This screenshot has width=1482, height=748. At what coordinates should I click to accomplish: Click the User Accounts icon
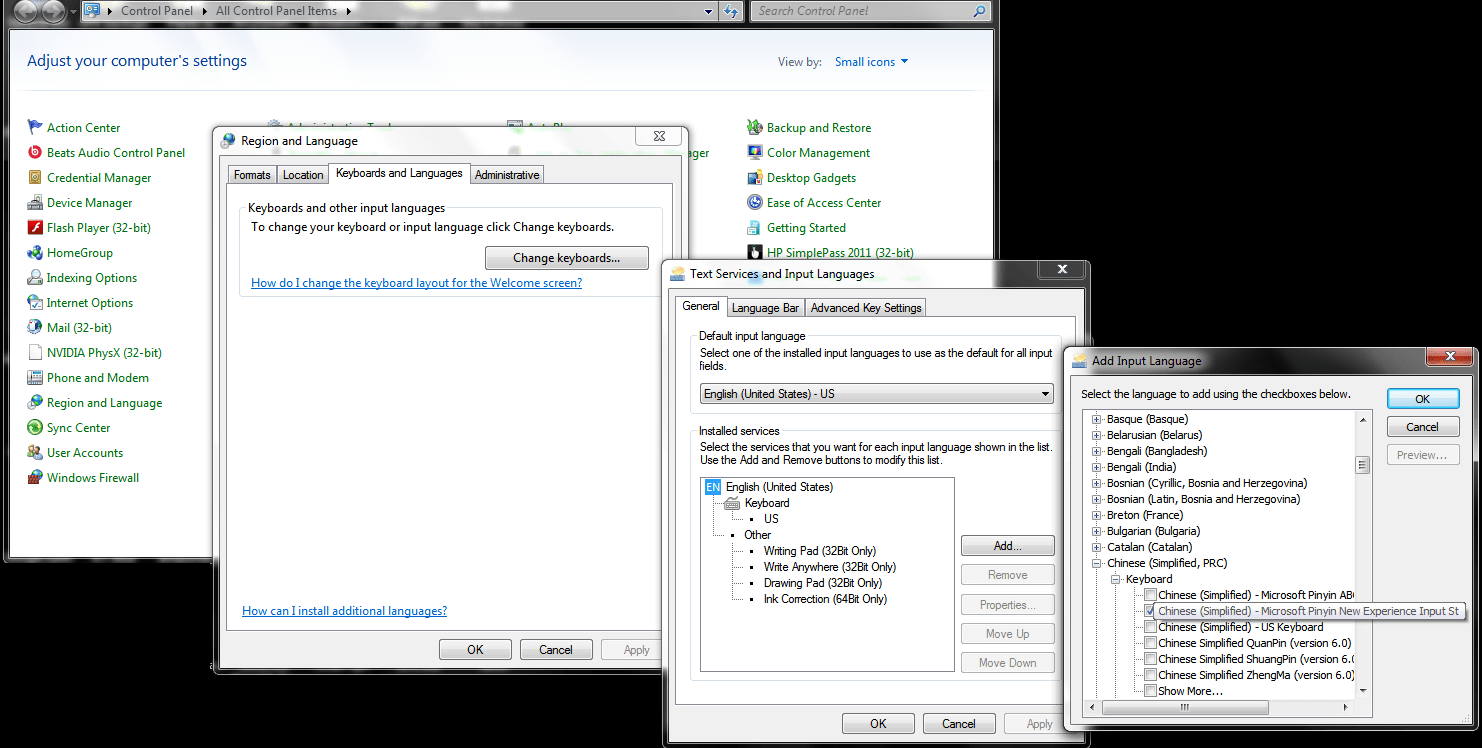pos(36,453)
